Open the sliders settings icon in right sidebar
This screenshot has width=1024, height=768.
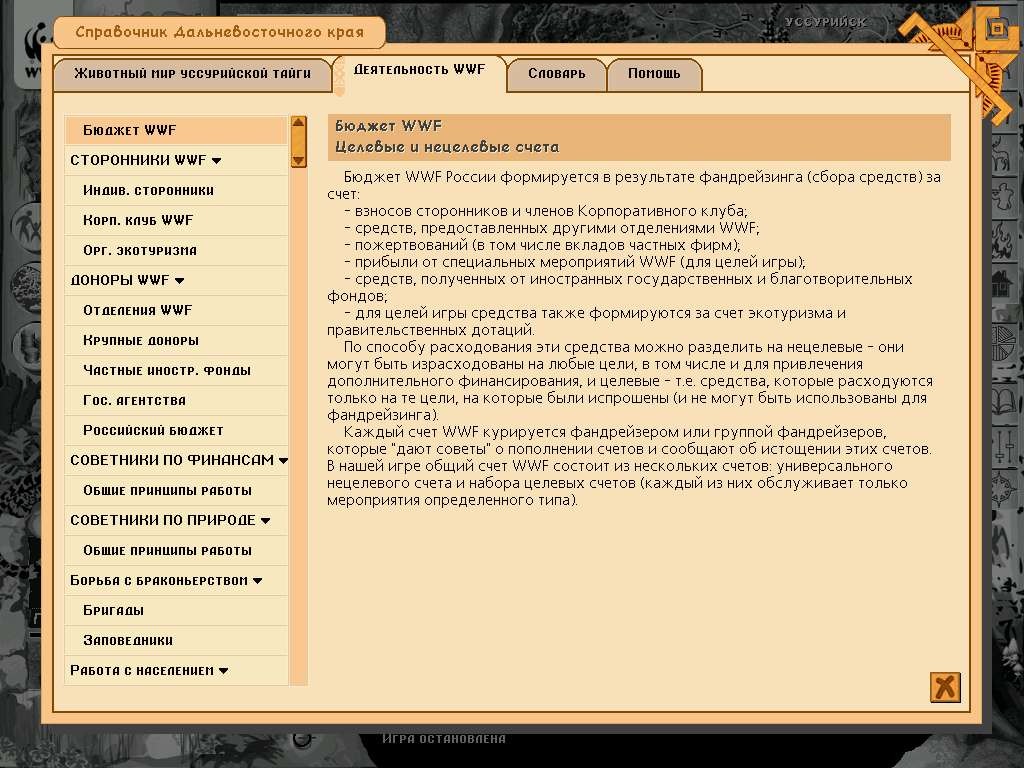(x=1002, y=445)
